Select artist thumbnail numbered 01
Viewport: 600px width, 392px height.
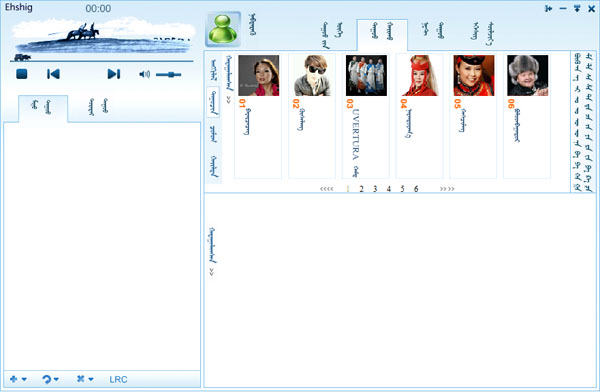click(x=259, y=75)
